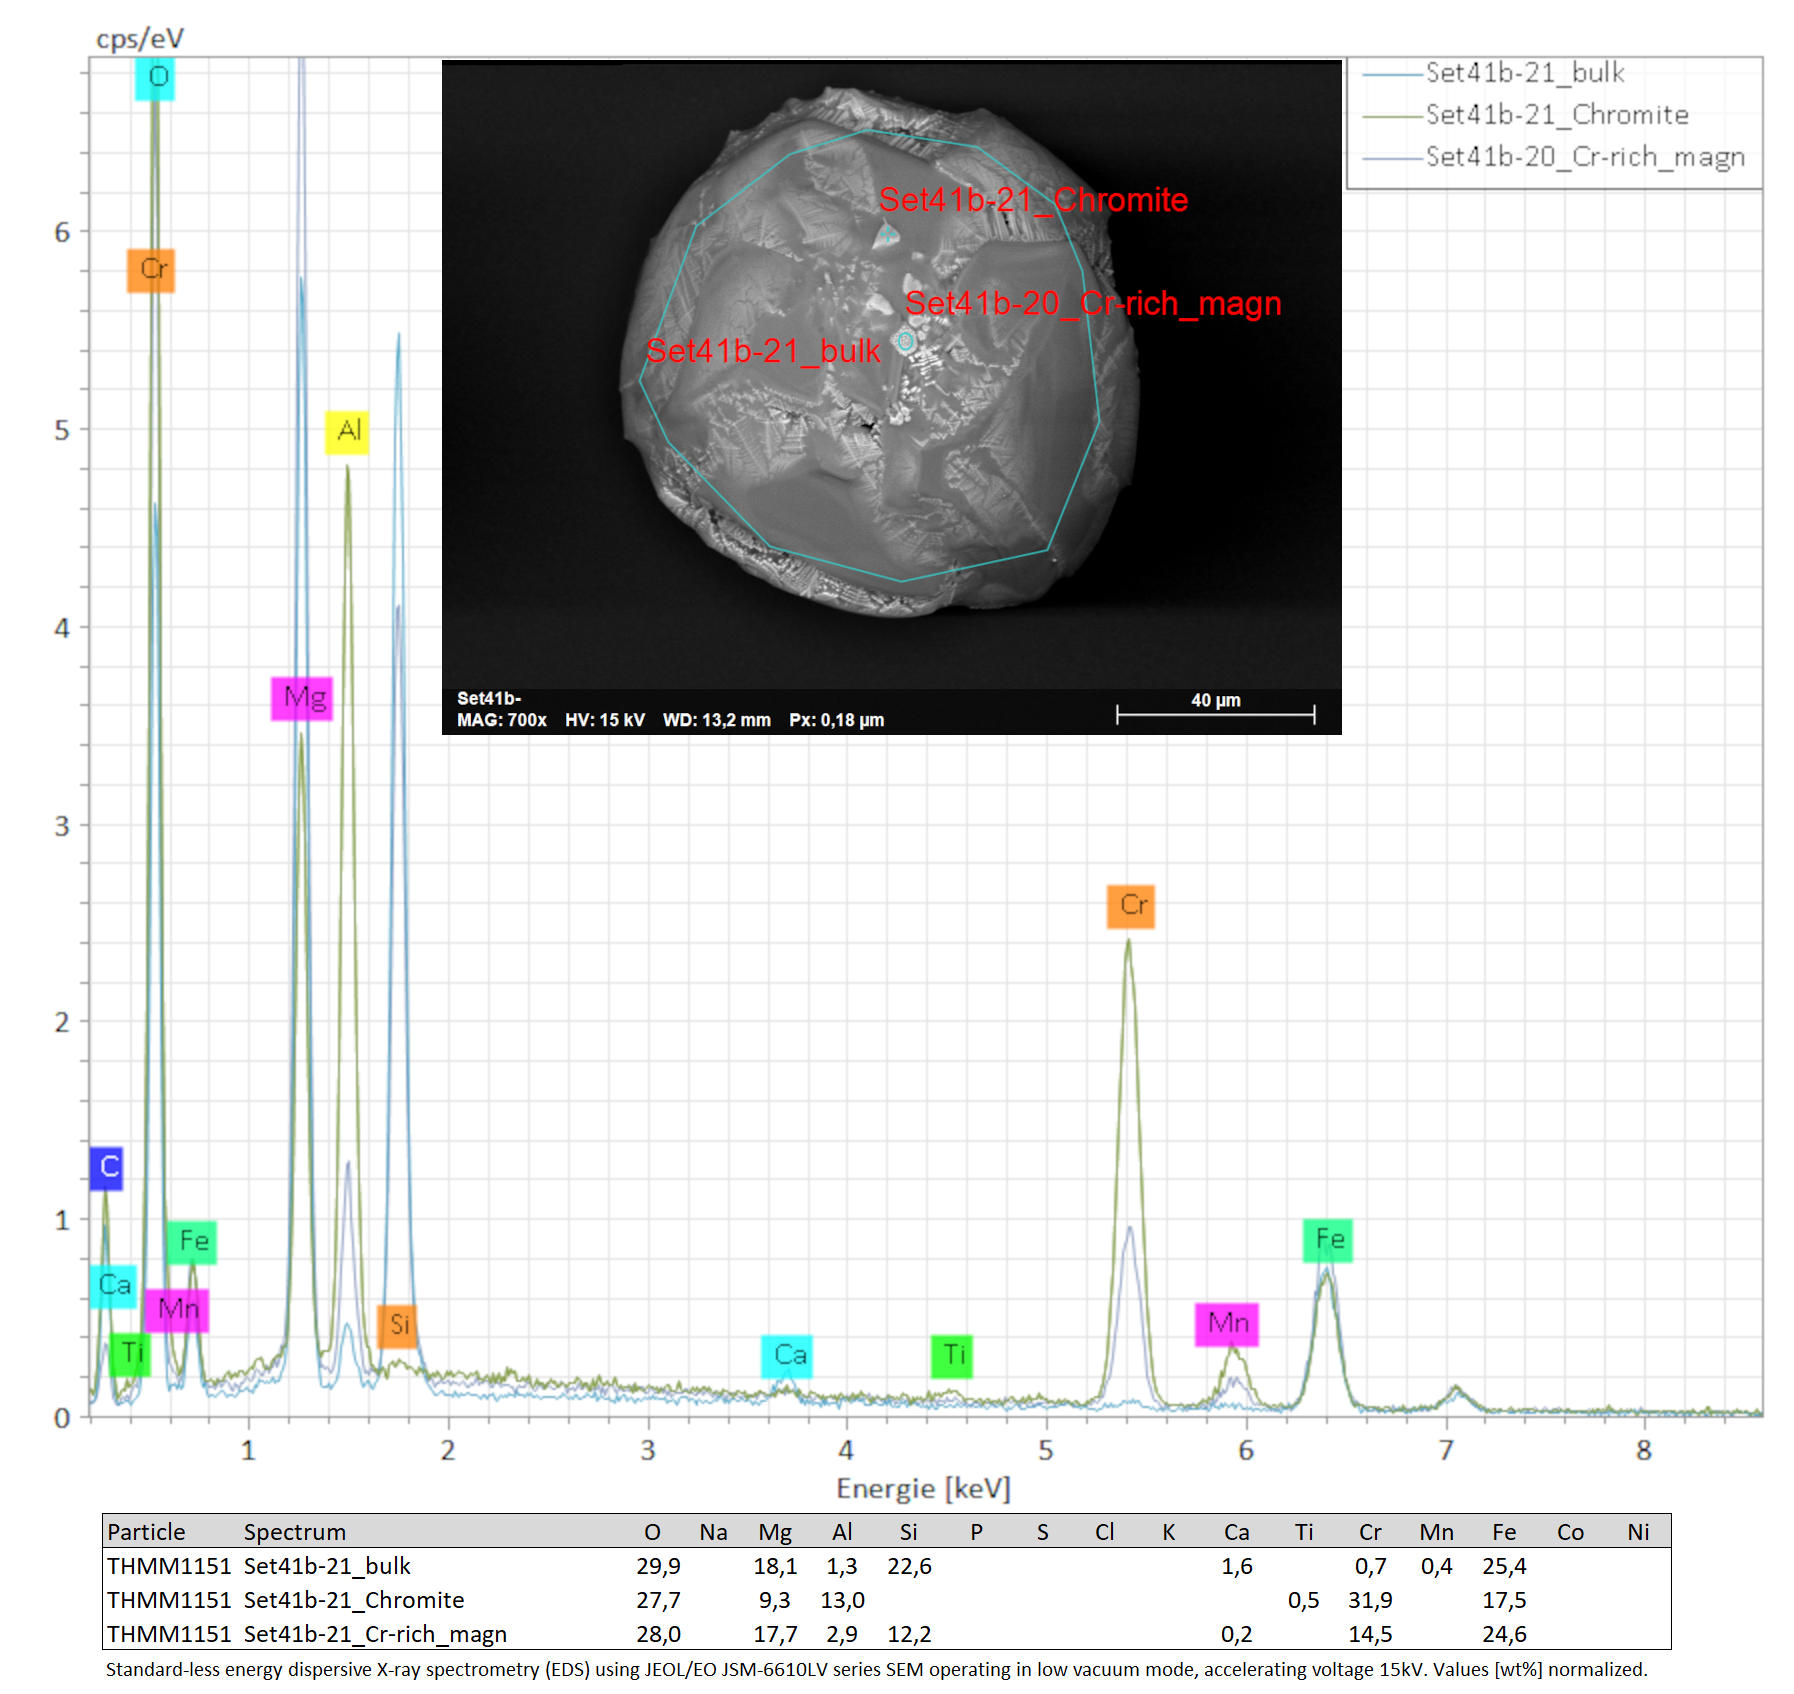Click the Cr-rich_magn Fe value 24,6

click(x=1504, y=1634)
